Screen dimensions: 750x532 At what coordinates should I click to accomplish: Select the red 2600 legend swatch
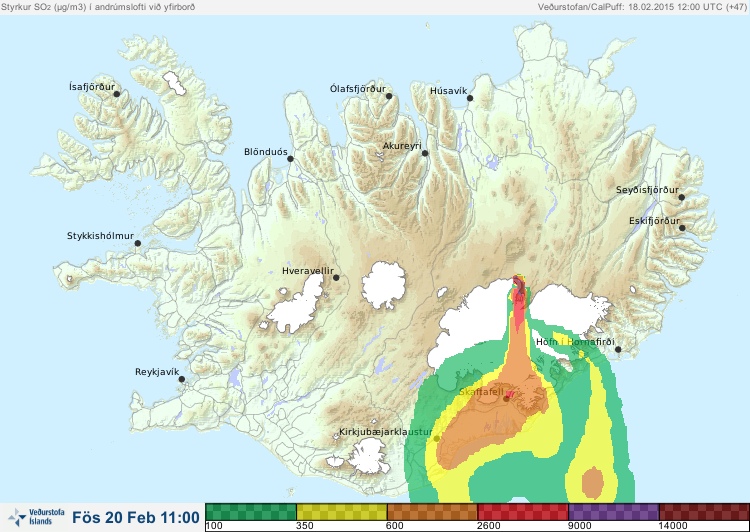(x=523, y=512)
